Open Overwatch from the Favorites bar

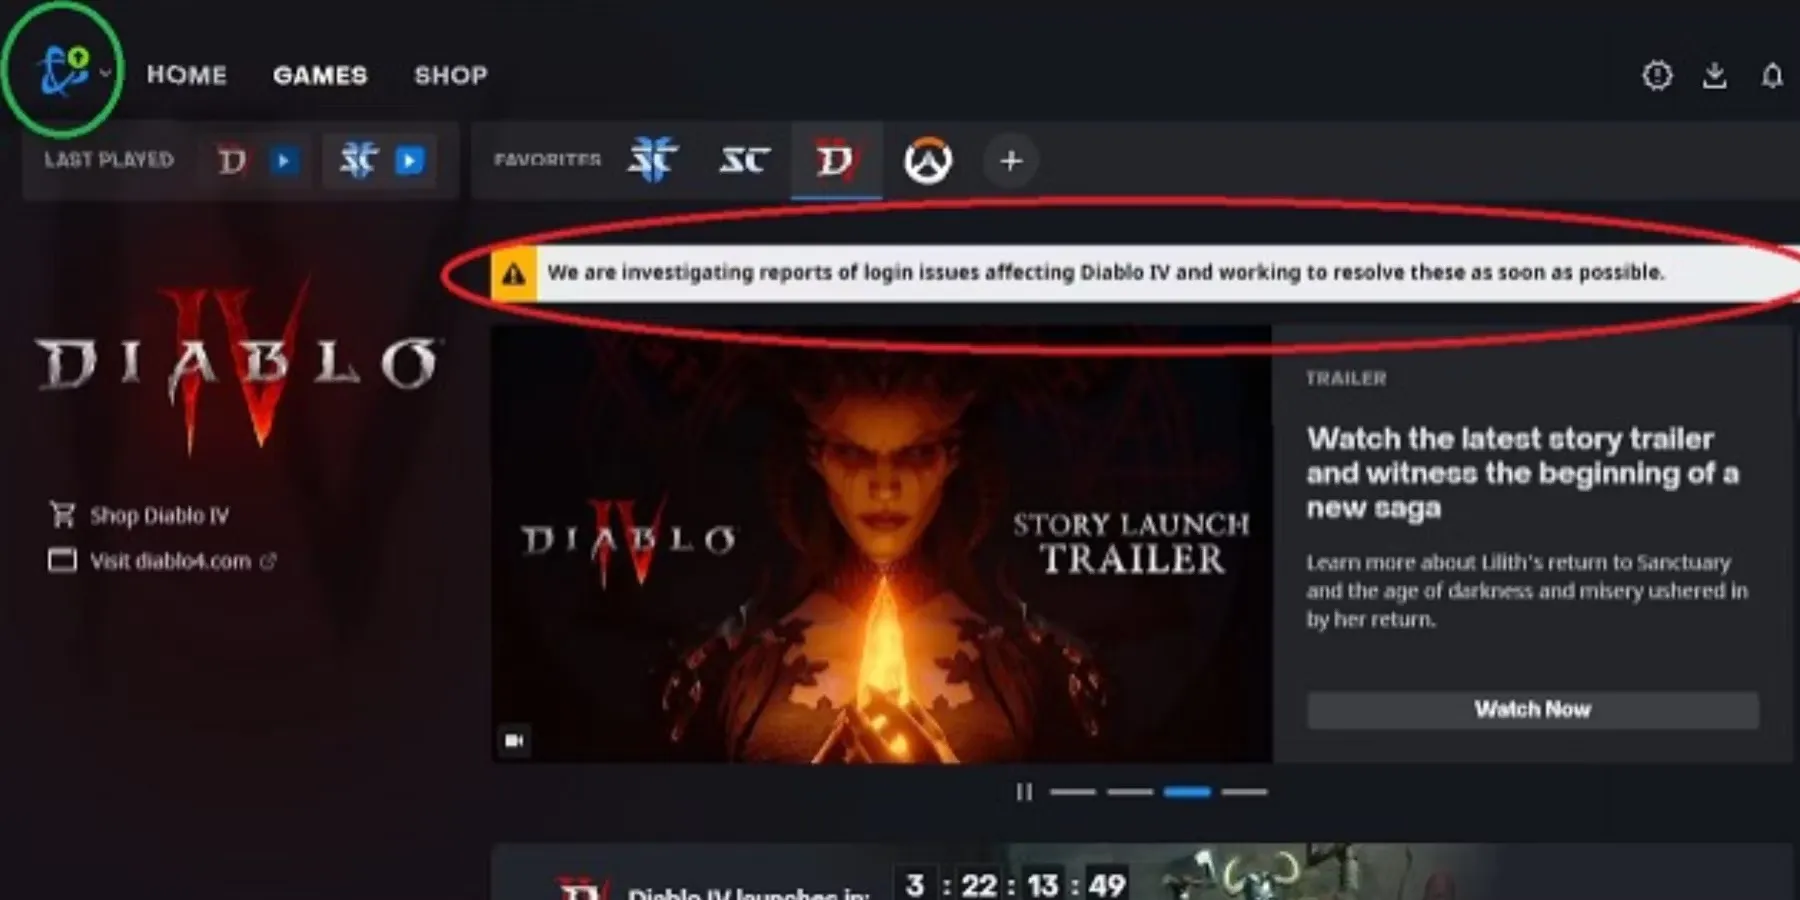coord(928,161)
